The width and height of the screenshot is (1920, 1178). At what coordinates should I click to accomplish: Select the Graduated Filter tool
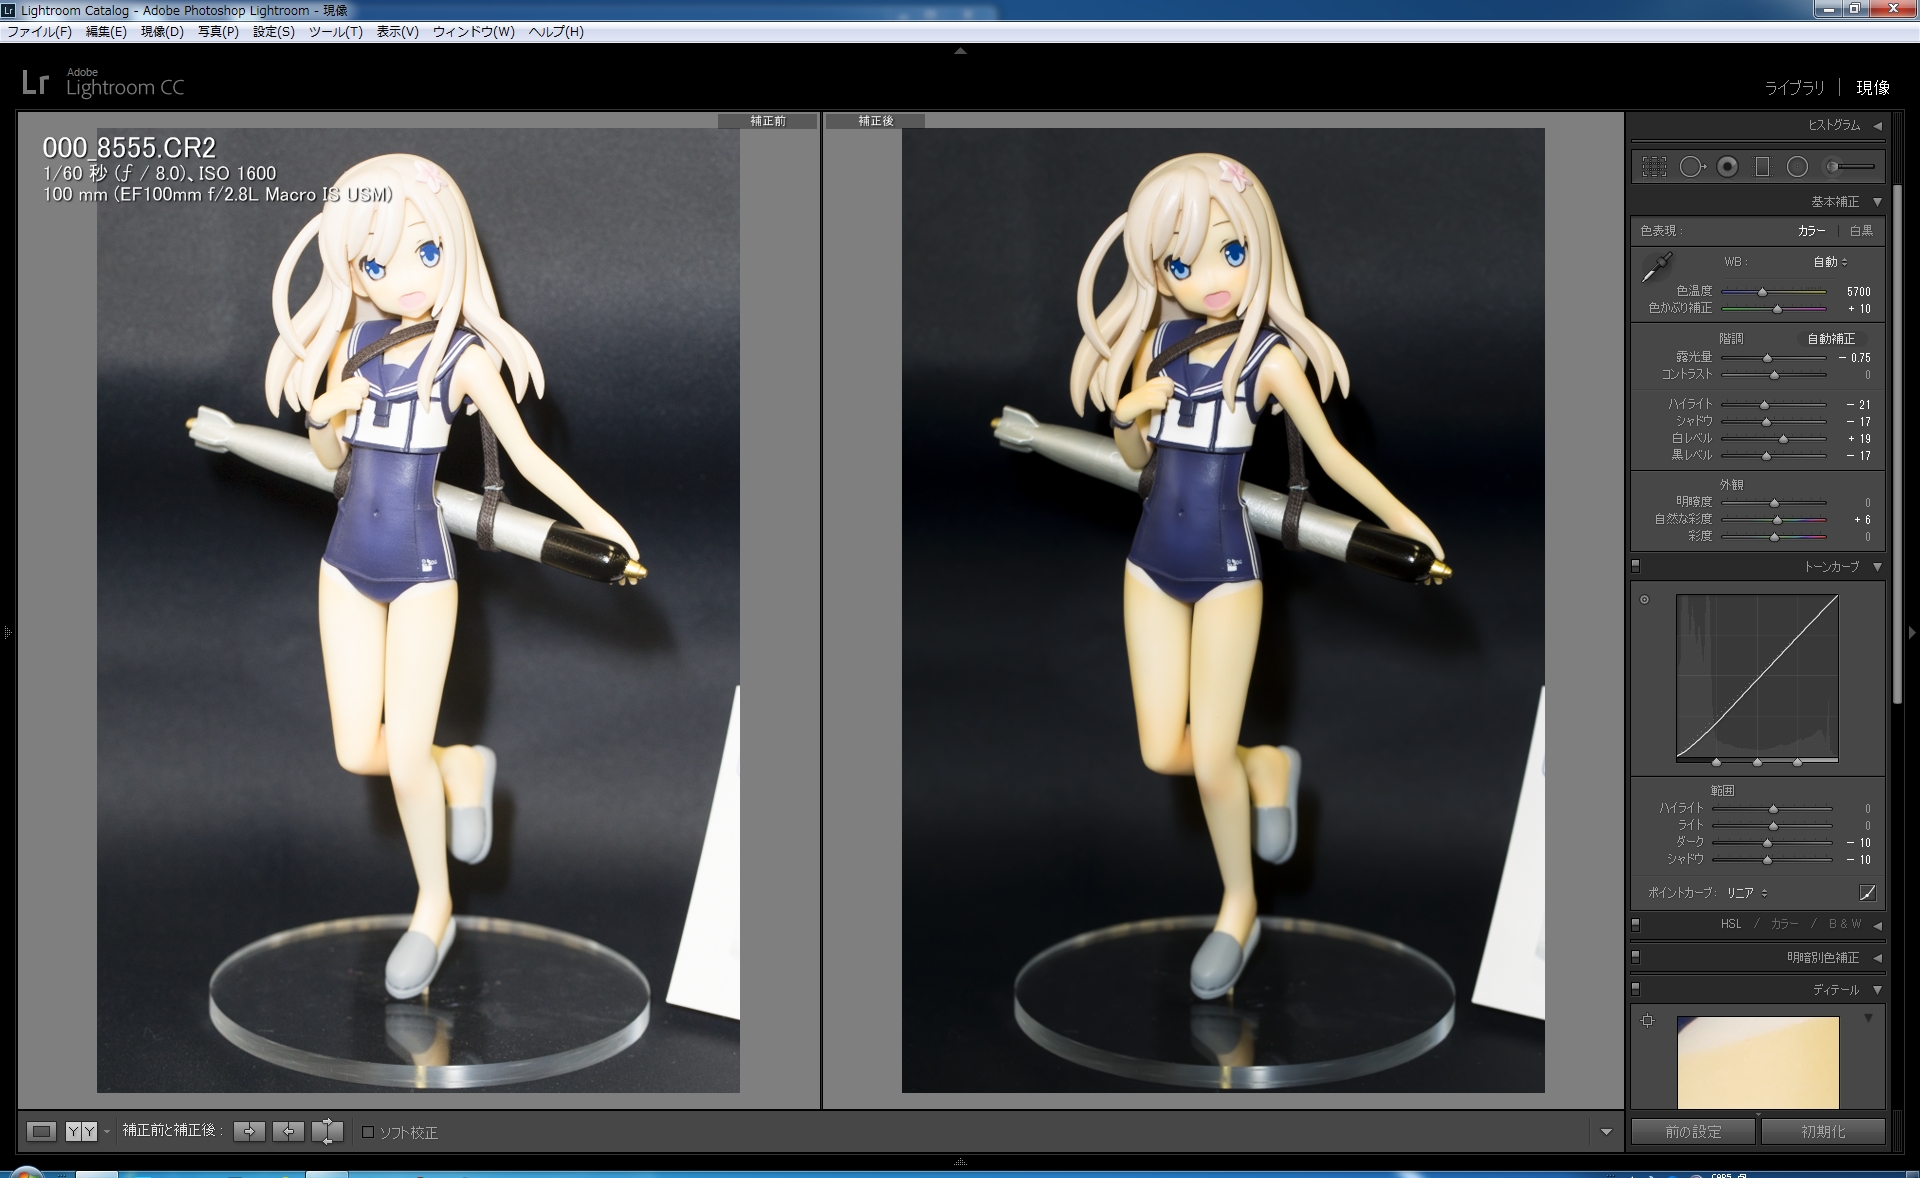[x=1762, y=167]
